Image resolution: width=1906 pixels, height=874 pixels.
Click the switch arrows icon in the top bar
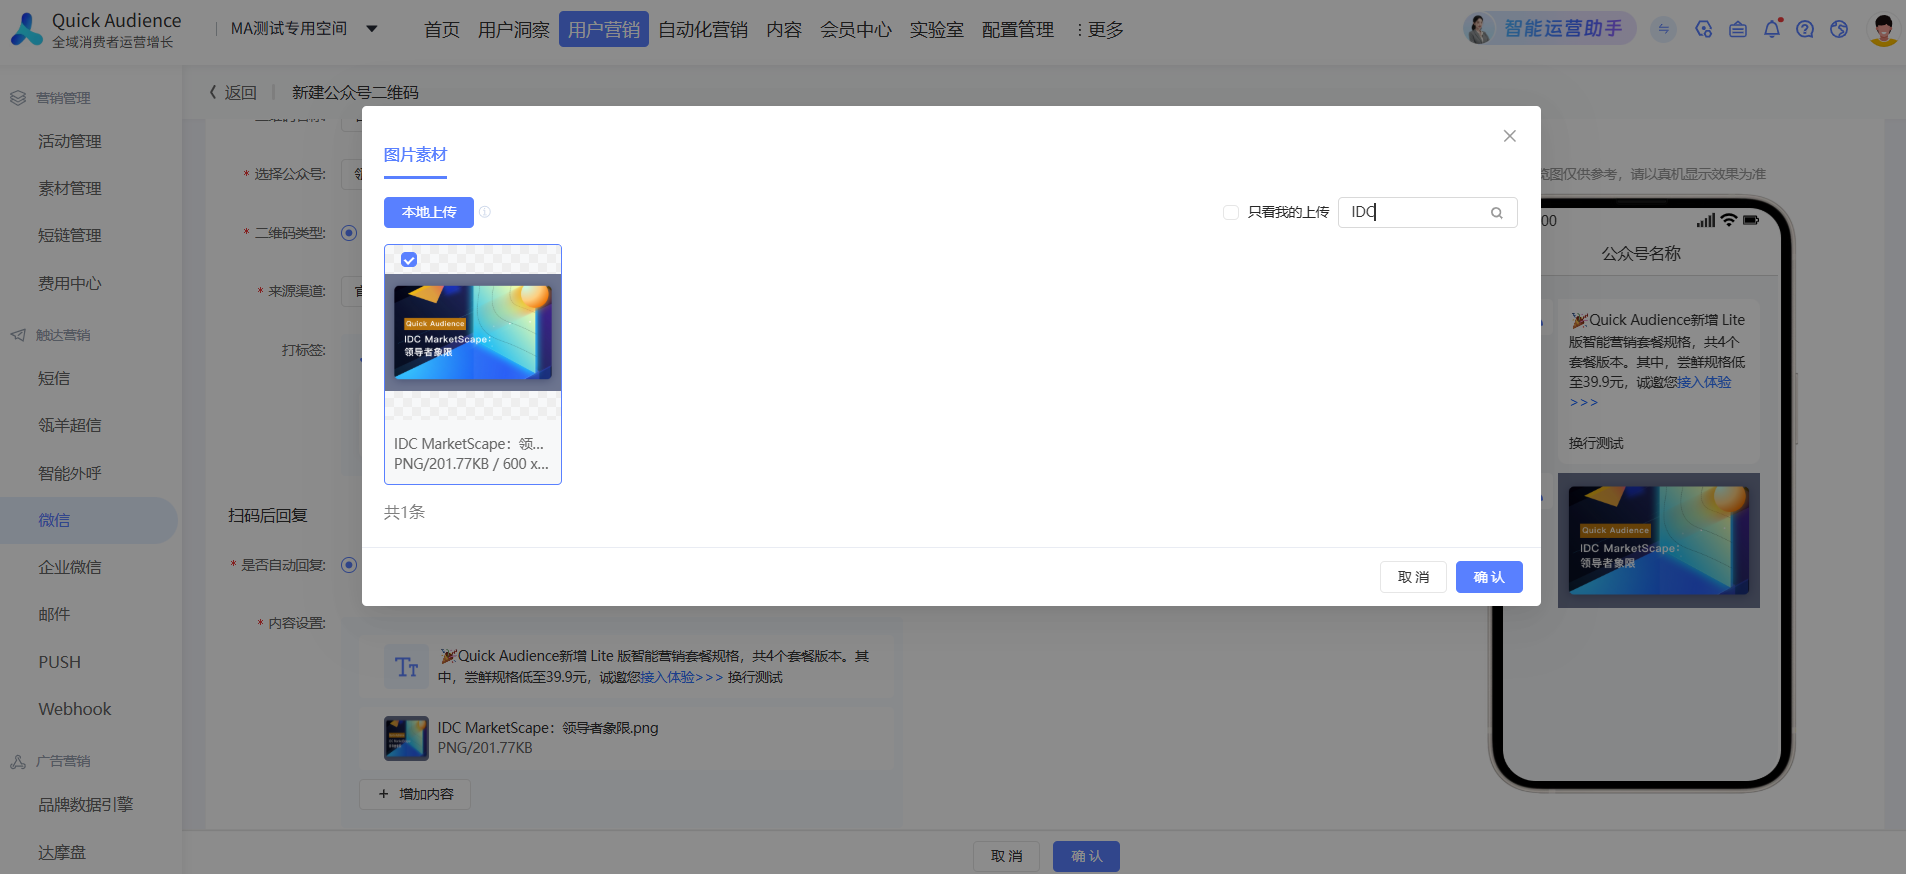coord(1664,29)
